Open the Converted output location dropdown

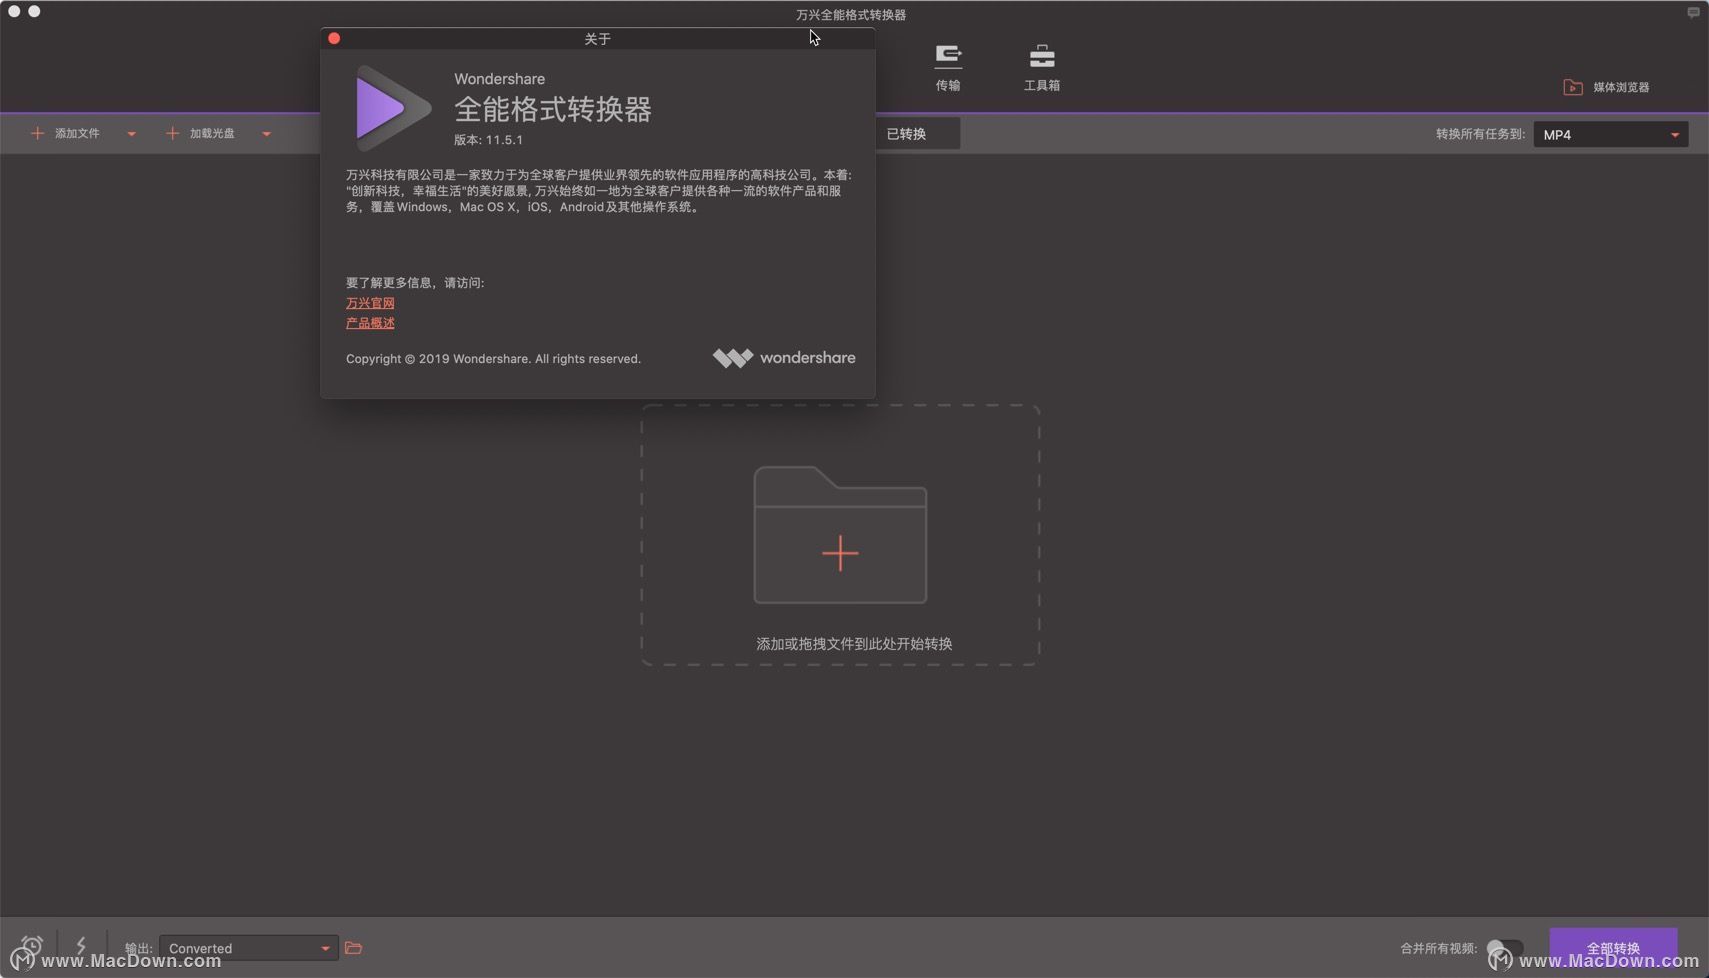point(248,948)
